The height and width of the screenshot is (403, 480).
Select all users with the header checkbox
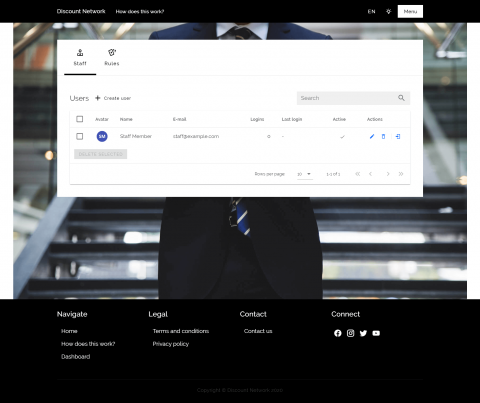[x=80, y=119]
